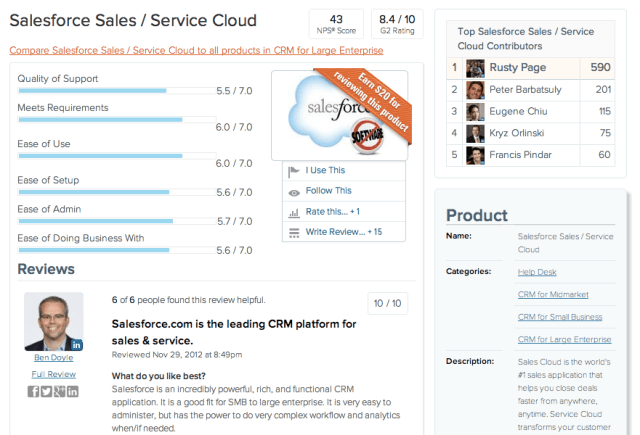Image resolution: width=640 pixels, height=435 pixels.
Task: Click Rusty Page's avatar in top contributors
Action: coord(476,68)
